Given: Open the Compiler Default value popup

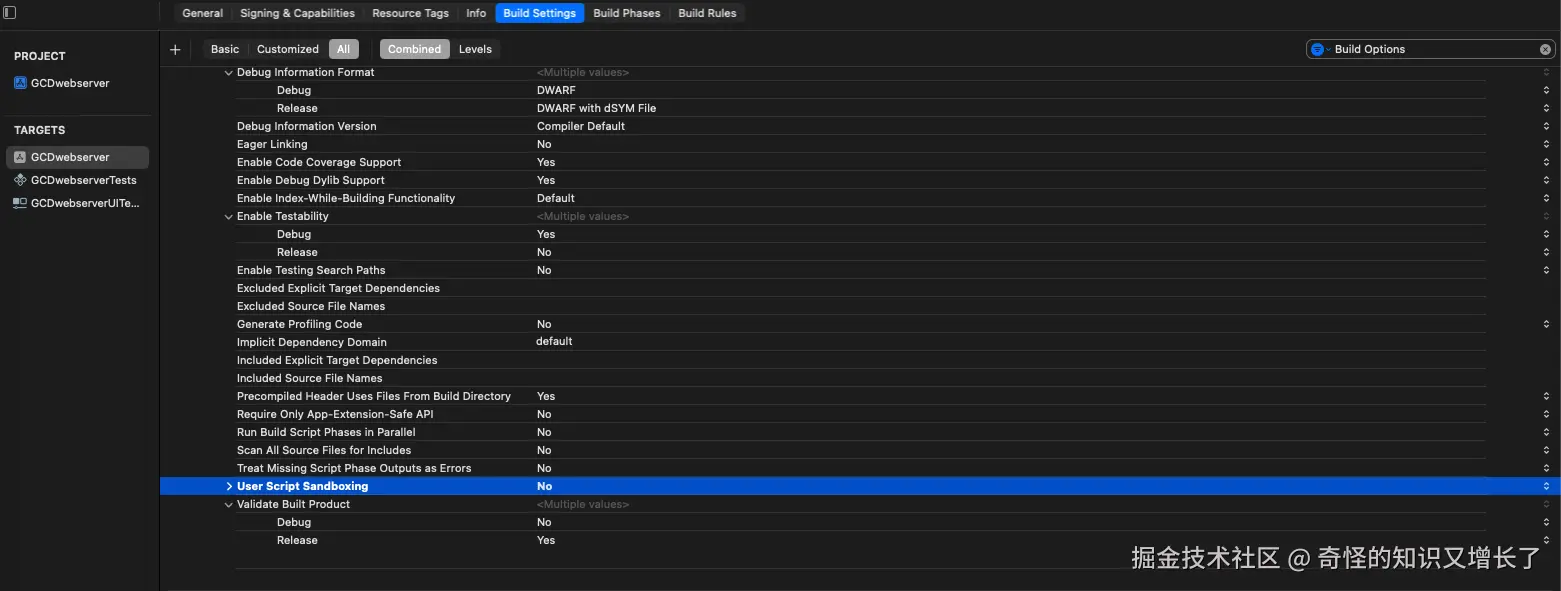Looking at the screenshot, I should (x=1546, y=126).
